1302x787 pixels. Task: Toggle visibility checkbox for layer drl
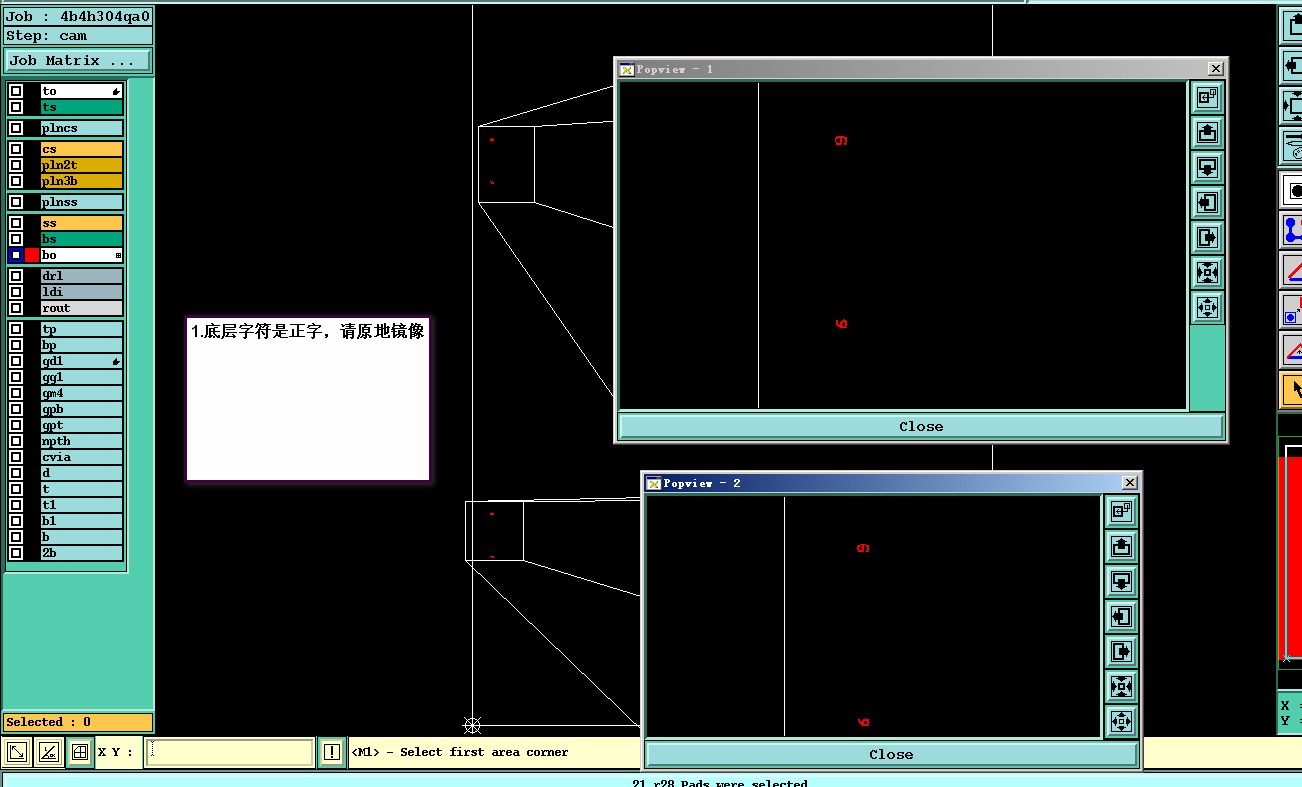(x=16, y=276)
